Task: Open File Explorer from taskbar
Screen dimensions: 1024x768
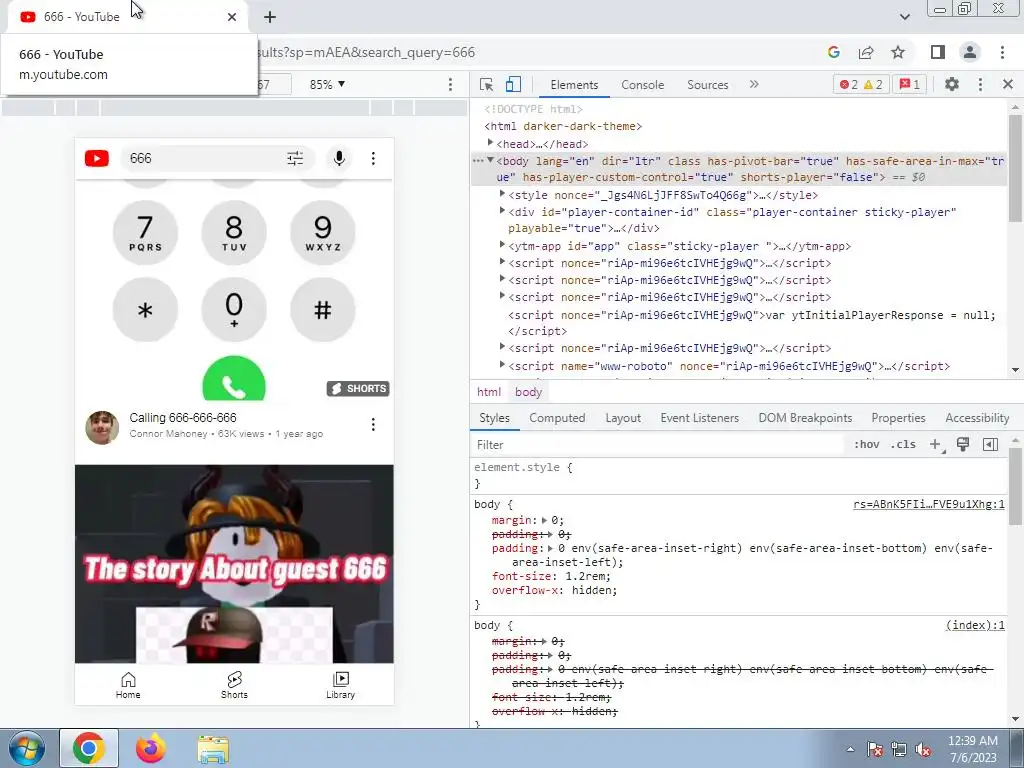Action: pyautogui.click(x=213, y=748)
